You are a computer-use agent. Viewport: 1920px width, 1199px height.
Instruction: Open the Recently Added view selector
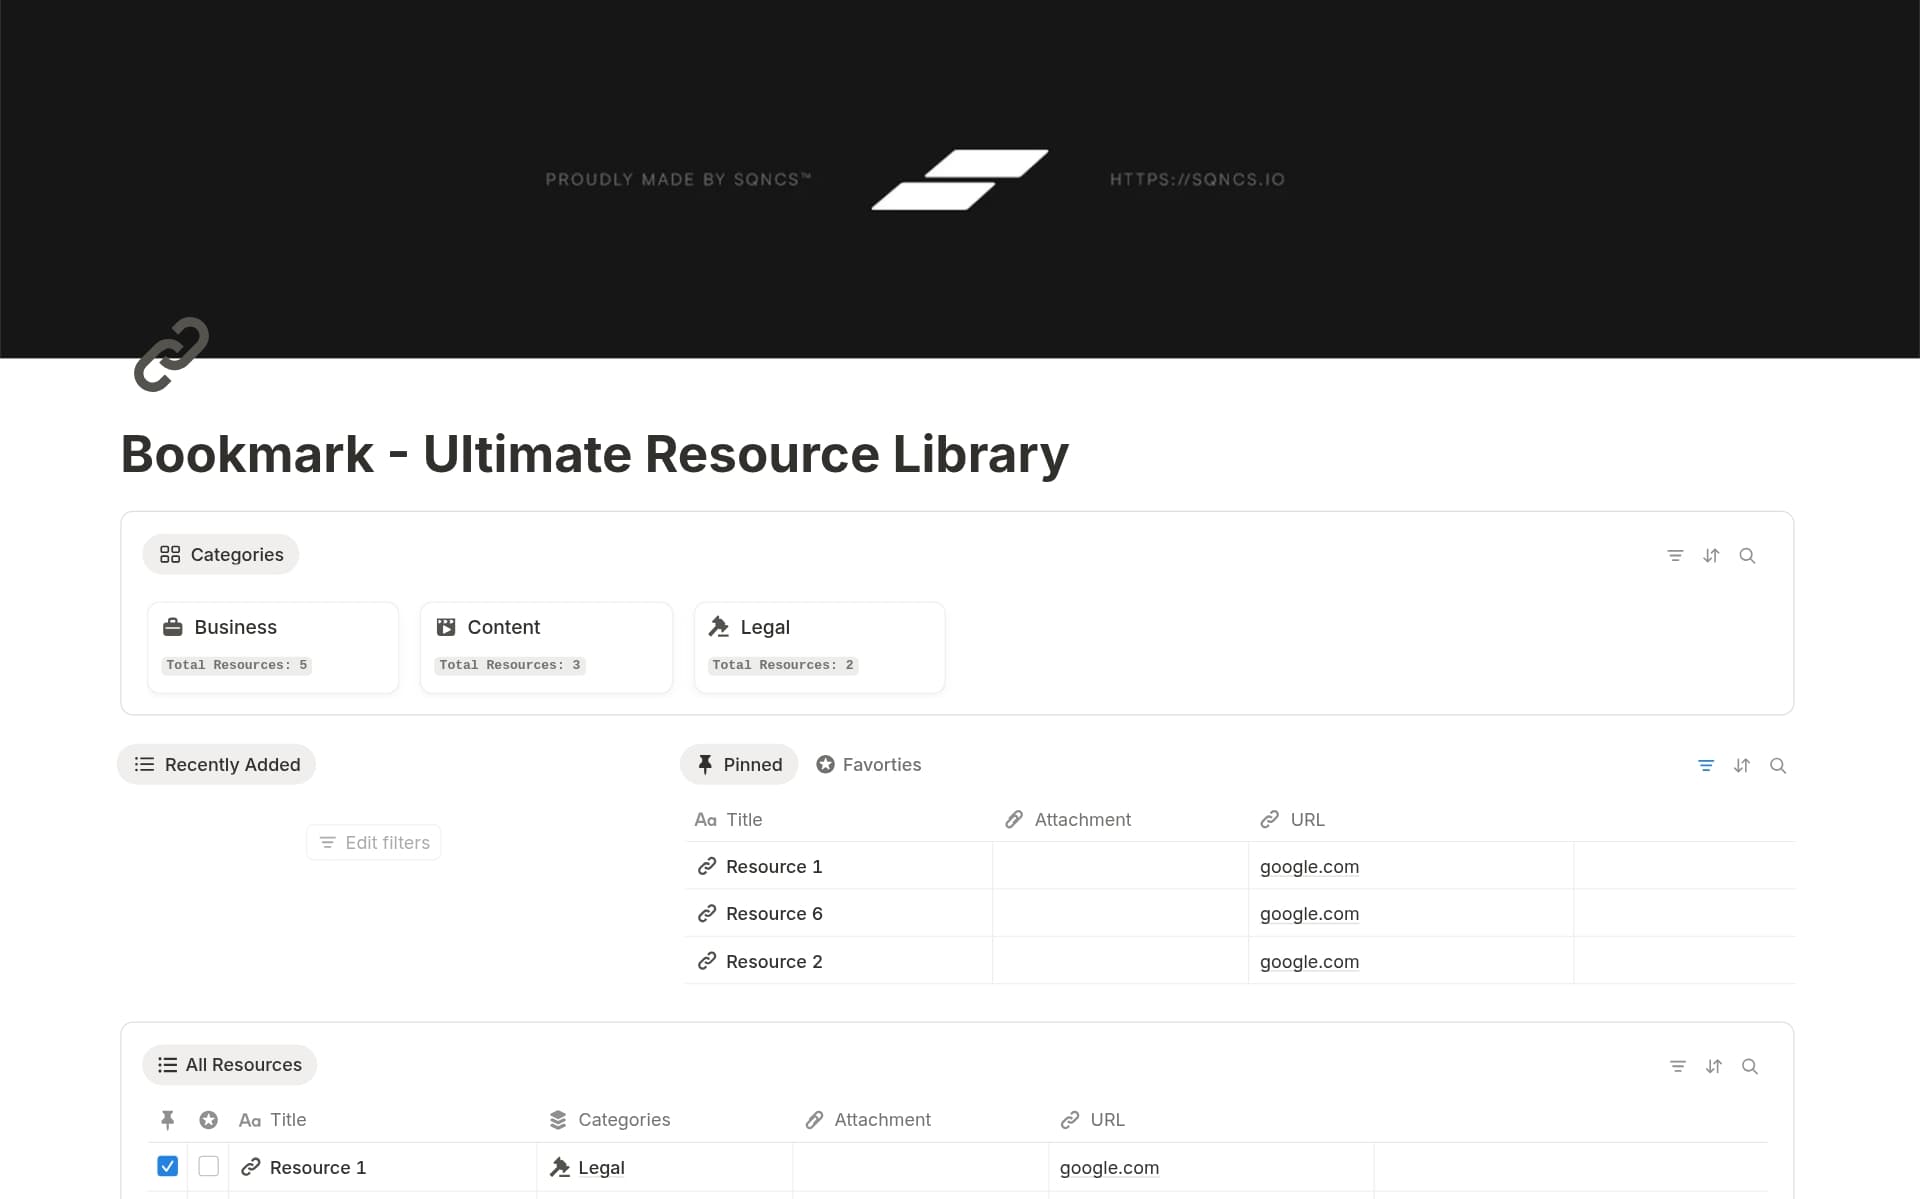[216, 764]
